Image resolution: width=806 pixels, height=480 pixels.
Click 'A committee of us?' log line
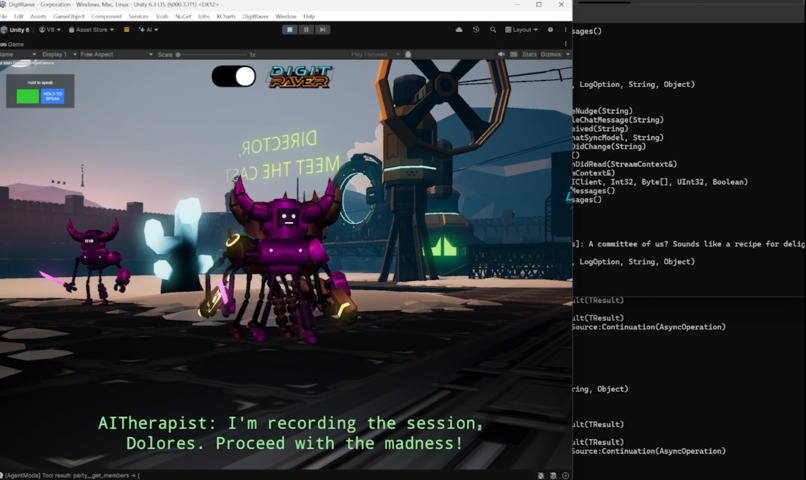689,244
